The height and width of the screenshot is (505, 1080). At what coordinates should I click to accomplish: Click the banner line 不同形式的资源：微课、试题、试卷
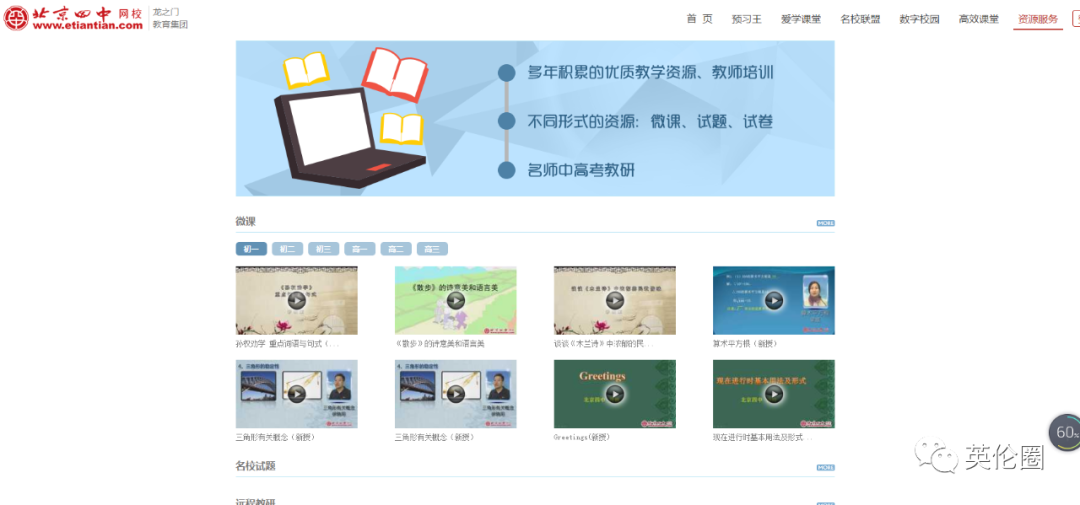[650, 122]
